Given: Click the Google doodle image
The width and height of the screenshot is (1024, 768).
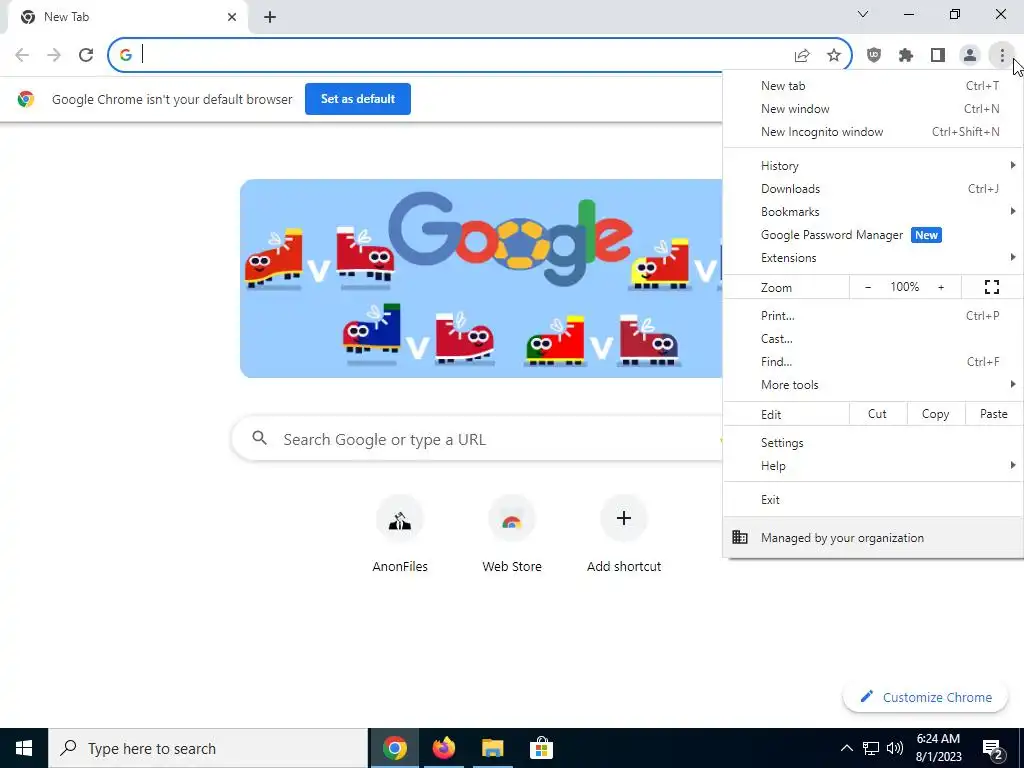Looking at the screenshot, I should [481, 278].
